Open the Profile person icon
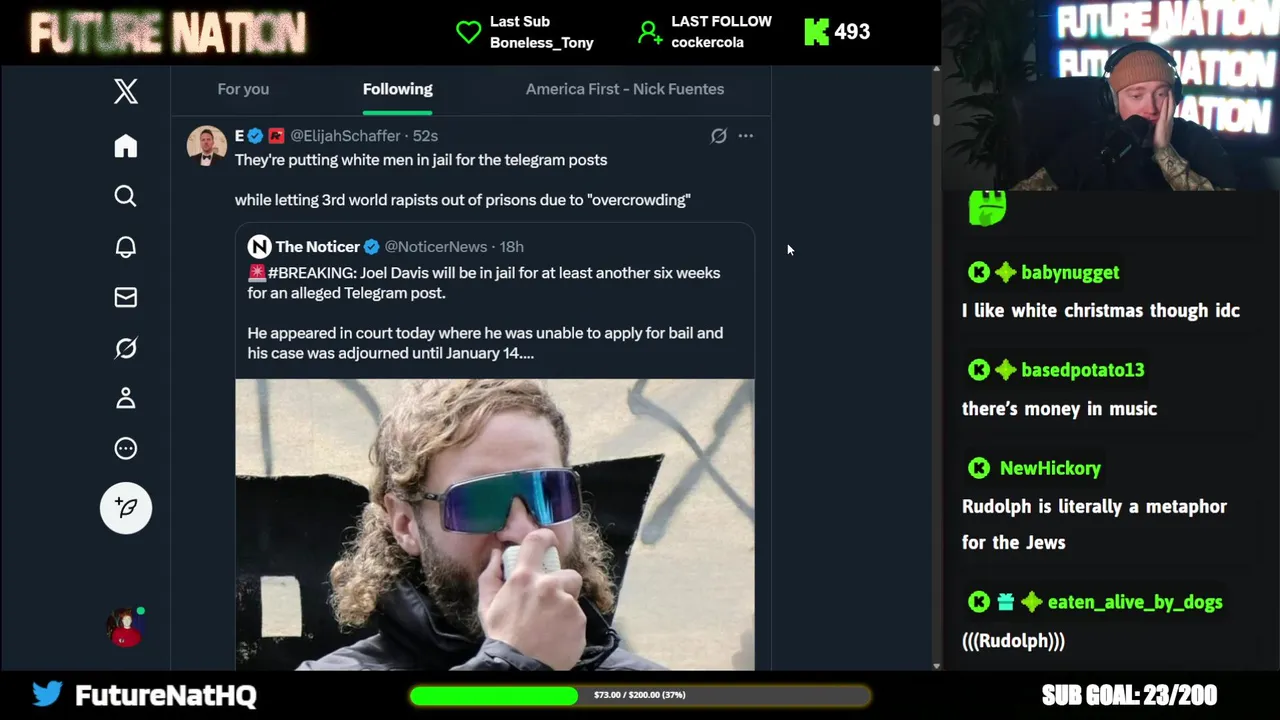This screenshot has height=720, width=1280. 125,398
